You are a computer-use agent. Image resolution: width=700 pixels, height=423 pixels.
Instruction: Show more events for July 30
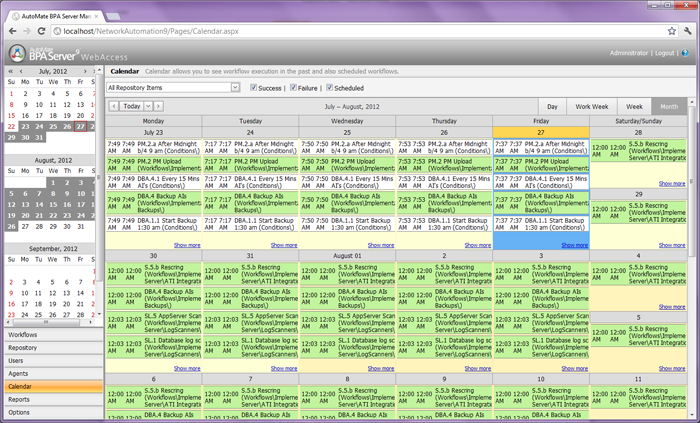187,369
